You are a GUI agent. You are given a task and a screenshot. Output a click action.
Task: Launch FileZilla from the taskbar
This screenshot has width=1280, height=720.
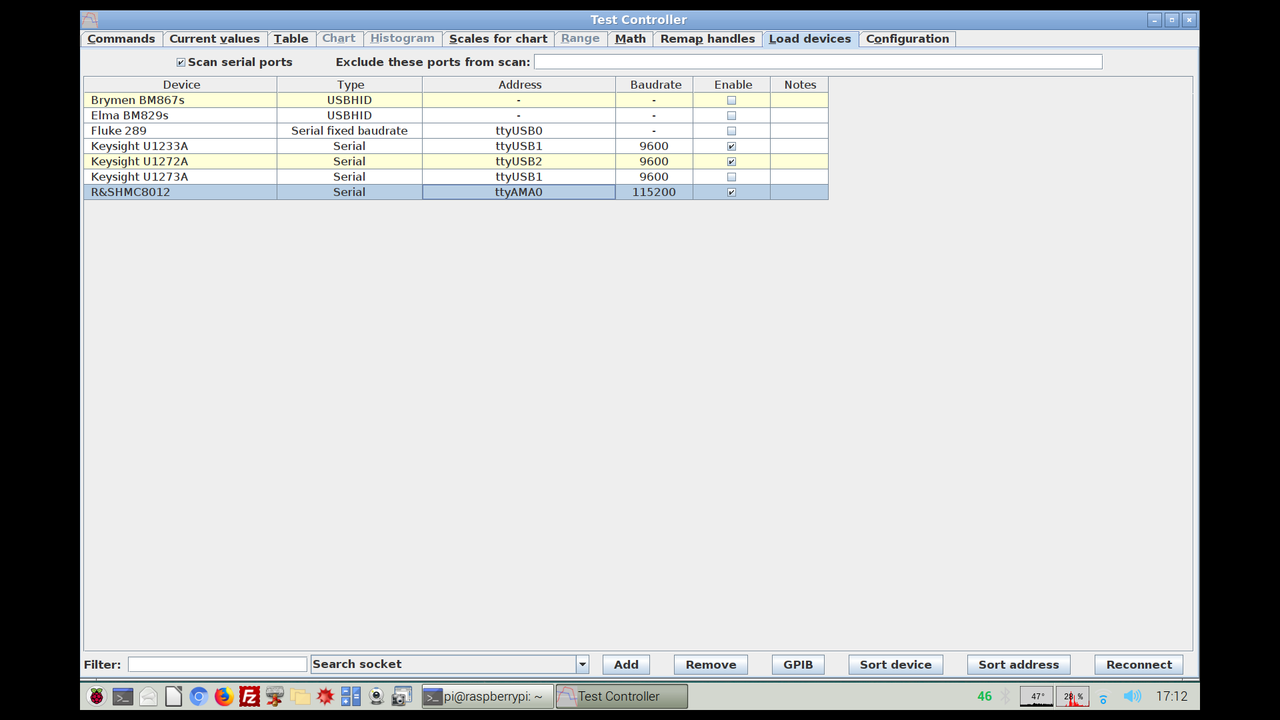click(249, 696)
